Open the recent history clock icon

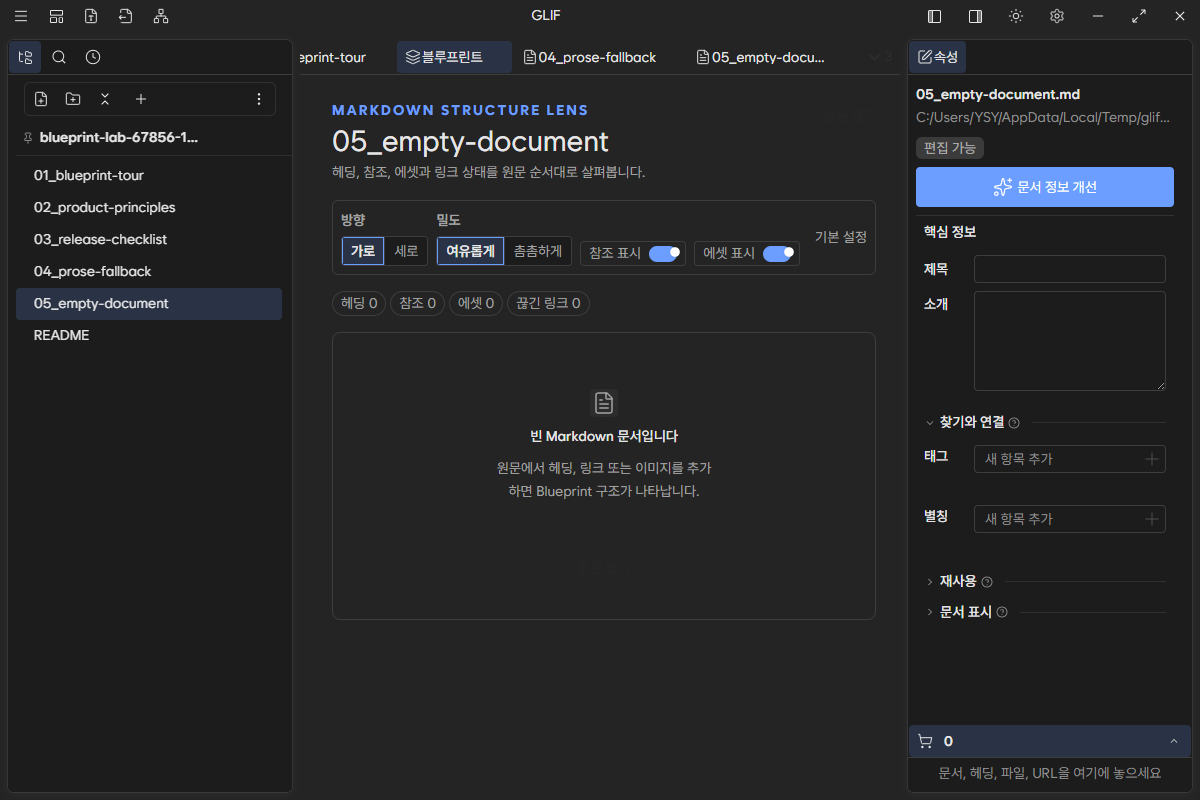coord(93,57)
